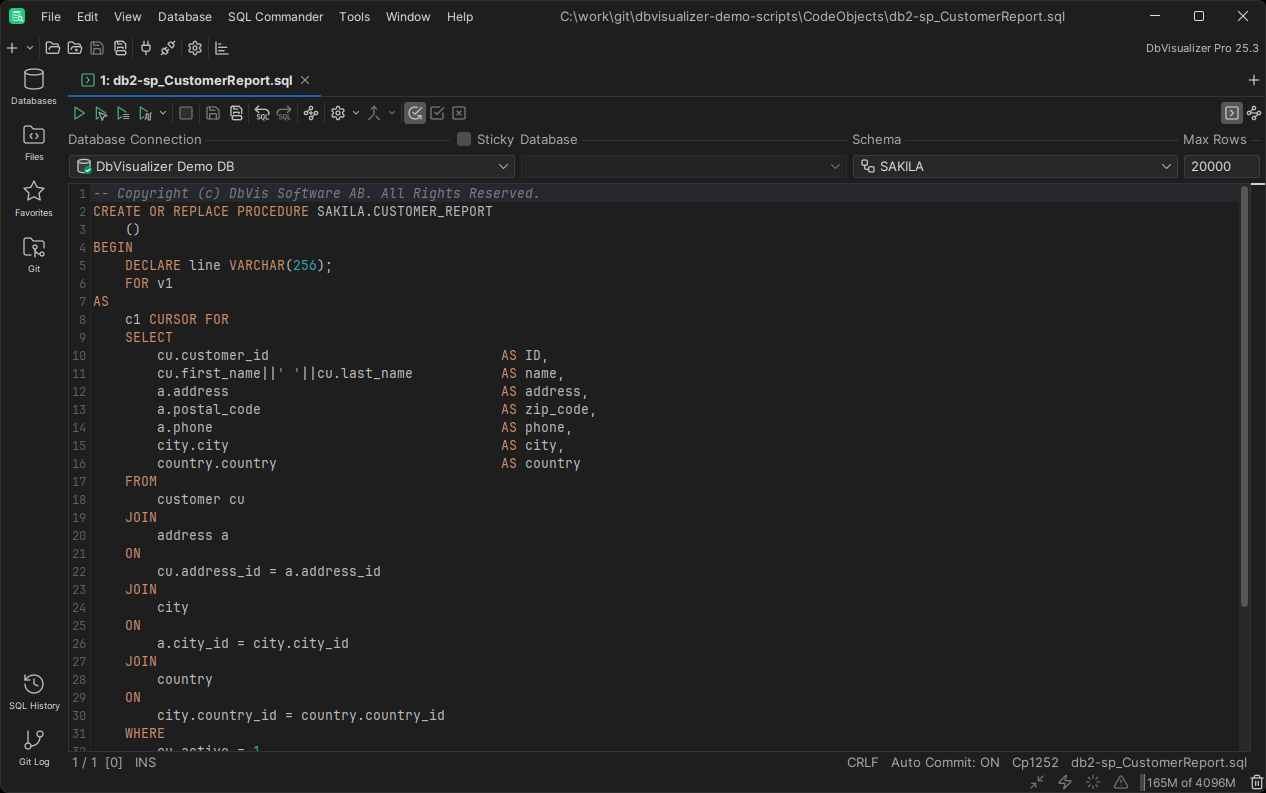Click the database connect plug icon
The width and height of the screenshot is (1266, 793).
pyautogui.click(x=146, y=48)
